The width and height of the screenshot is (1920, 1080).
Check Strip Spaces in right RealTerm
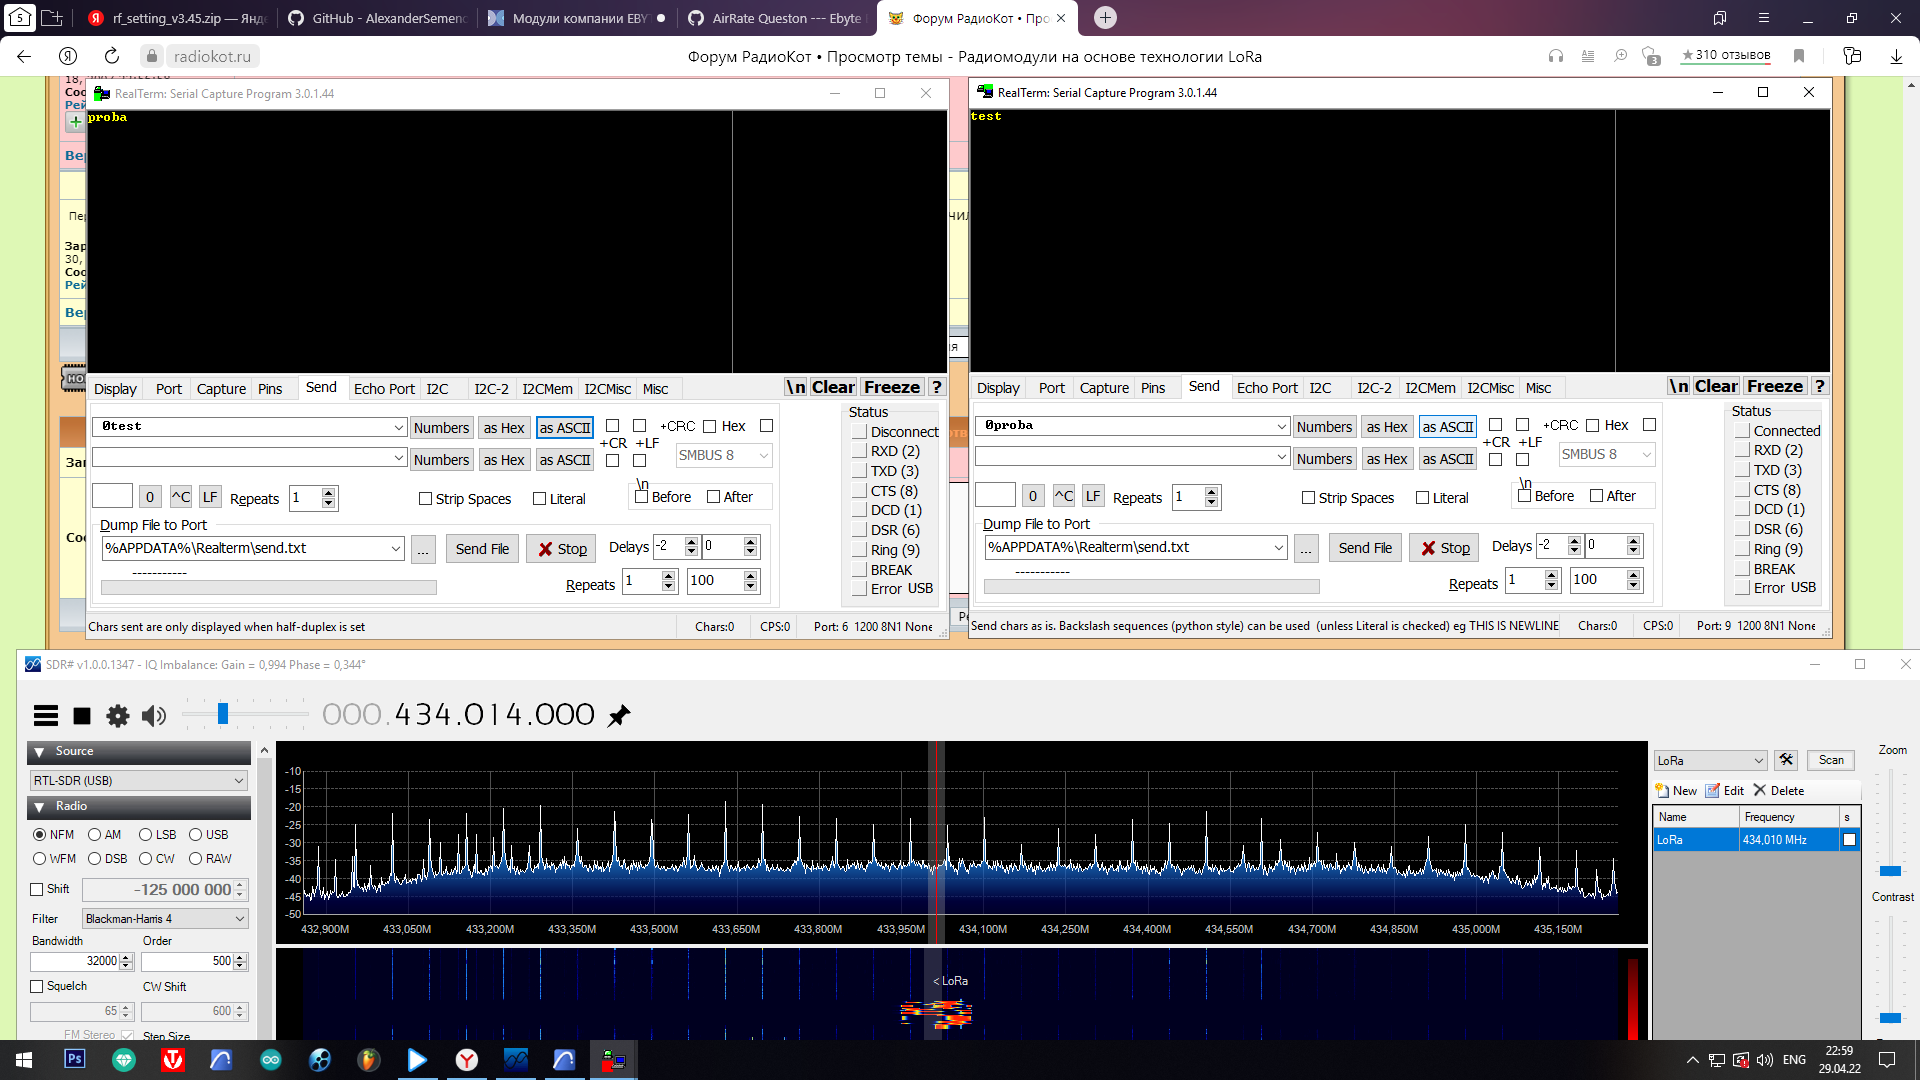[1308, 498]
